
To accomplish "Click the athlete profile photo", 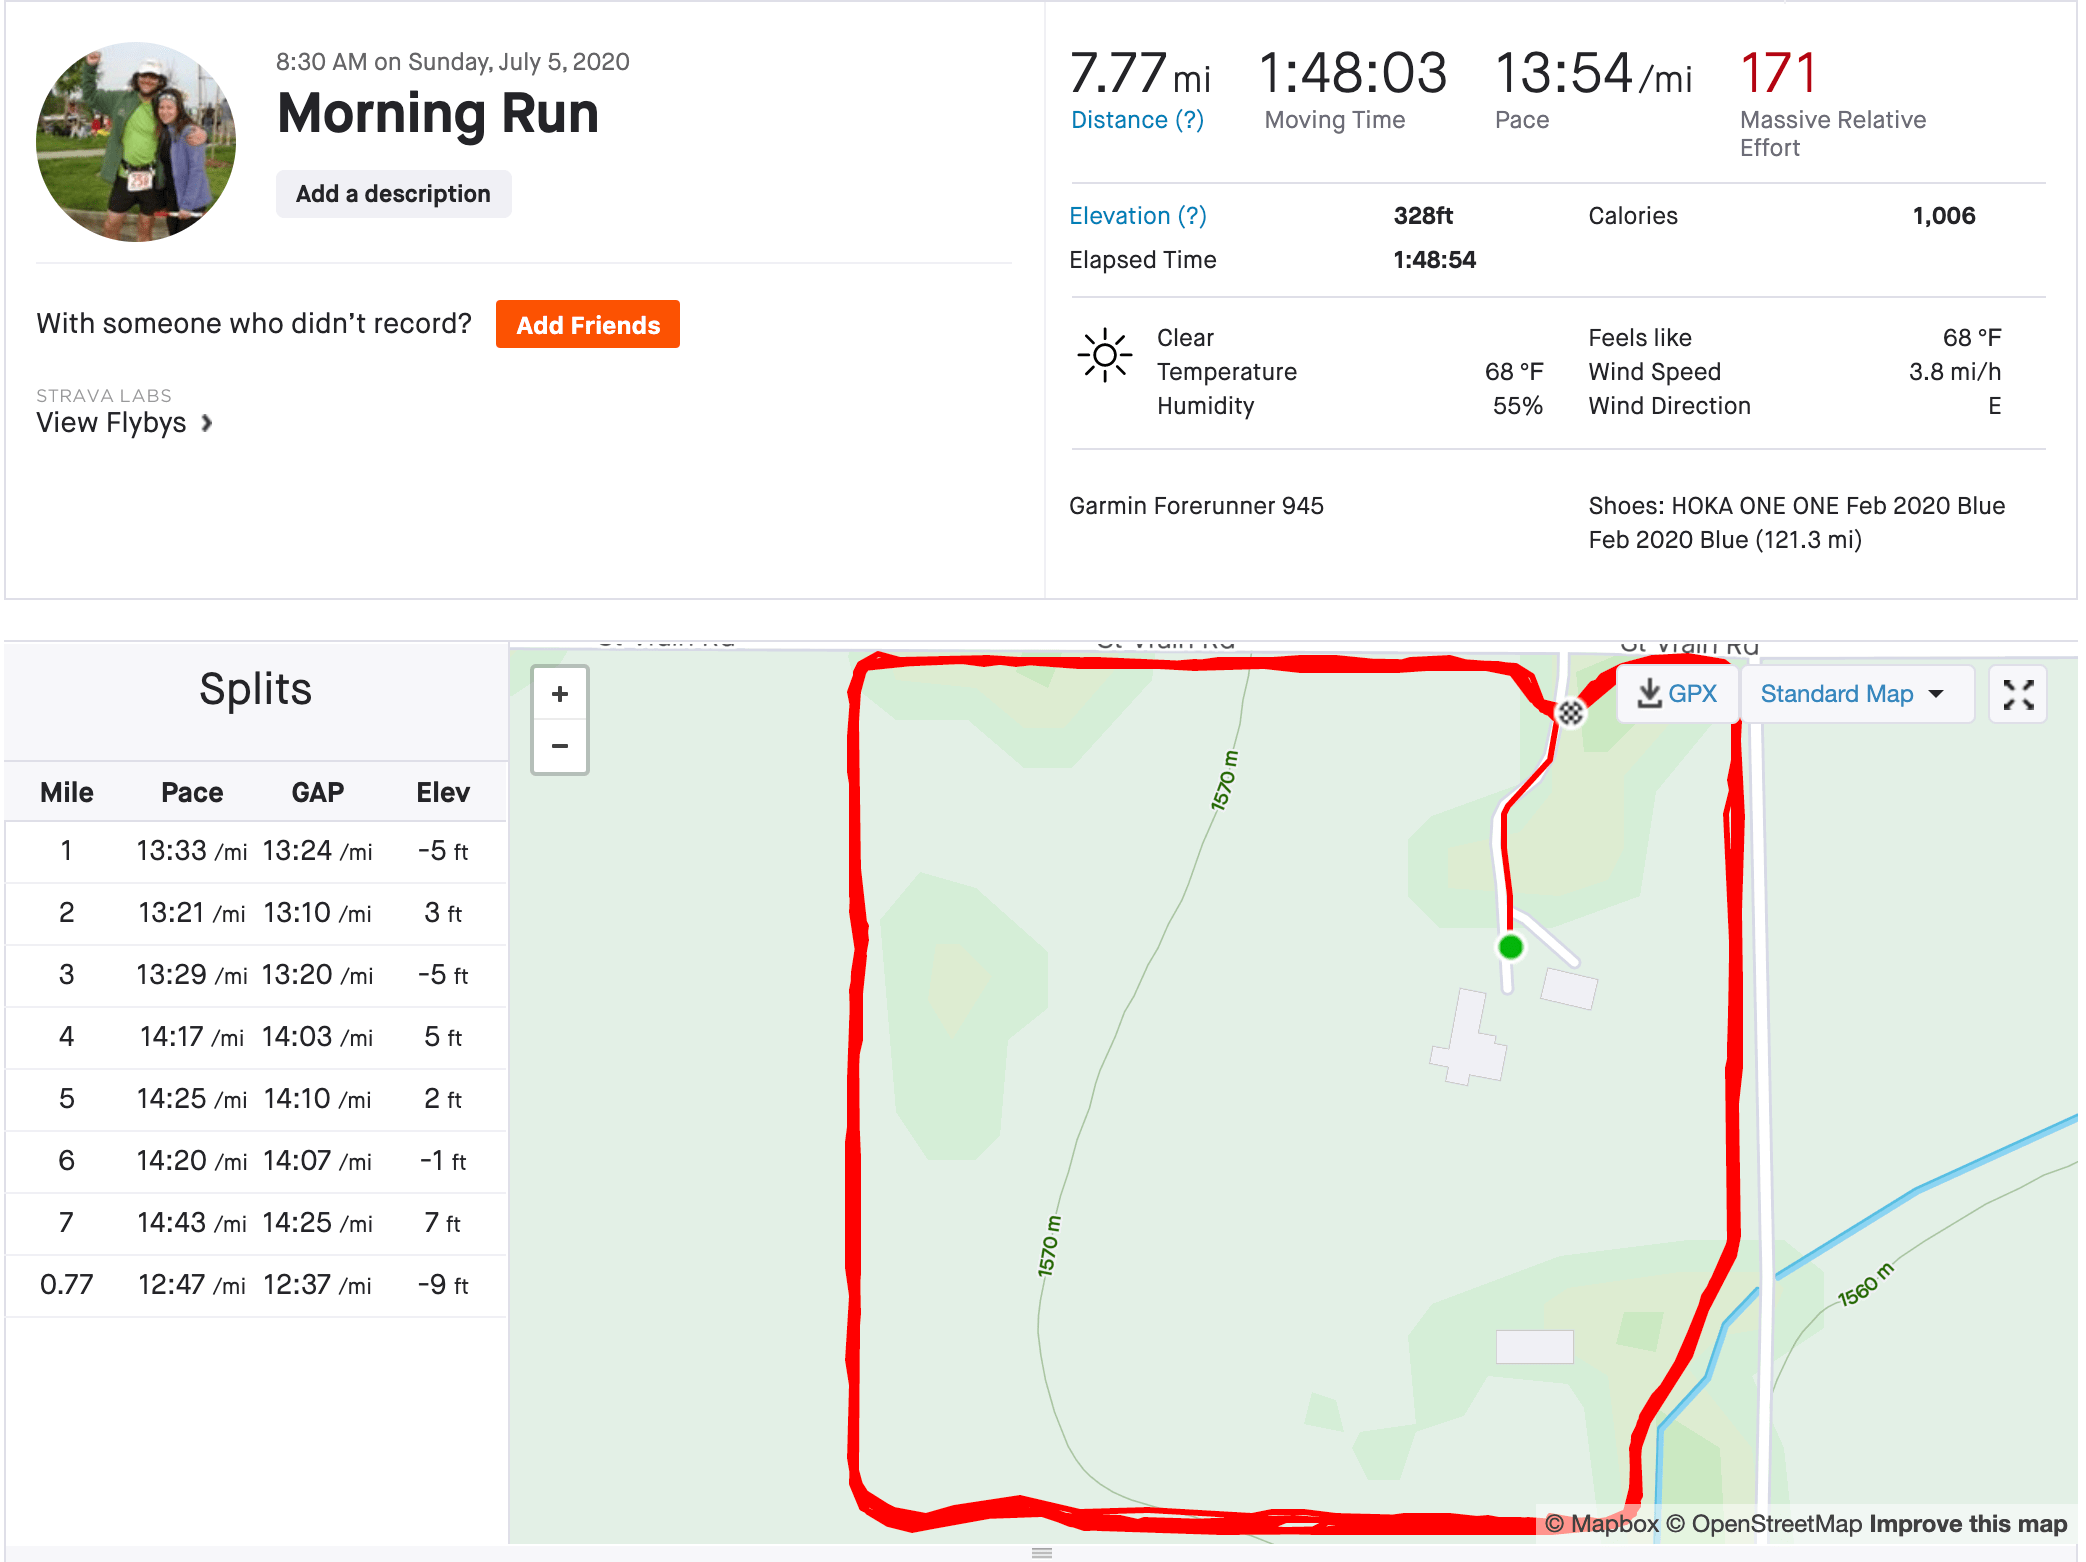I will pyautogui.click(x=136, y=142).
